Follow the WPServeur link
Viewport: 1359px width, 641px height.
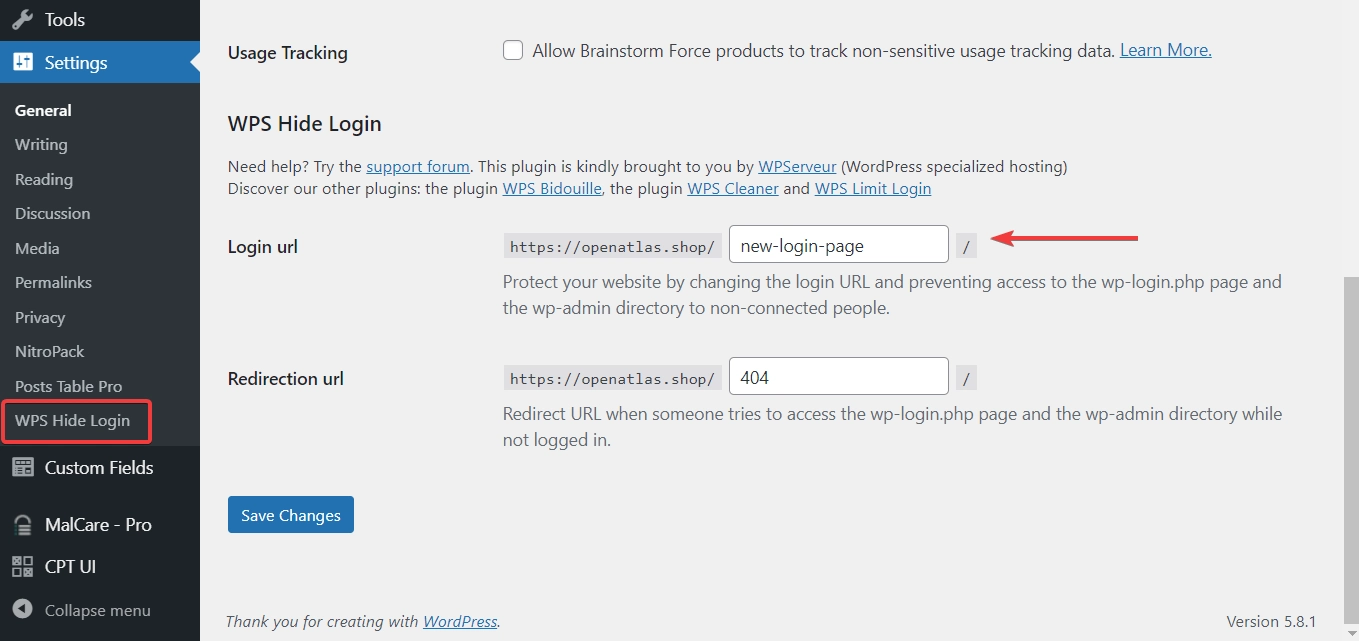797,166
